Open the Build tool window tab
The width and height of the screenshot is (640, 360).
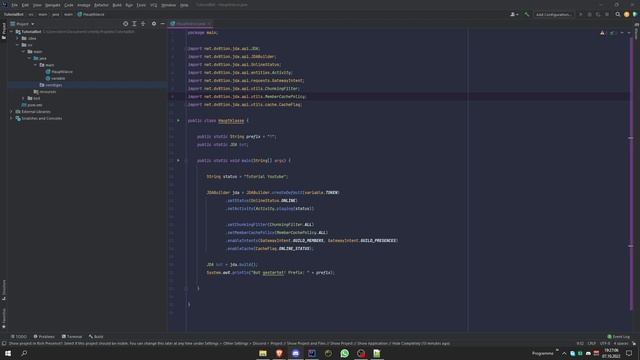pos(96,337)
